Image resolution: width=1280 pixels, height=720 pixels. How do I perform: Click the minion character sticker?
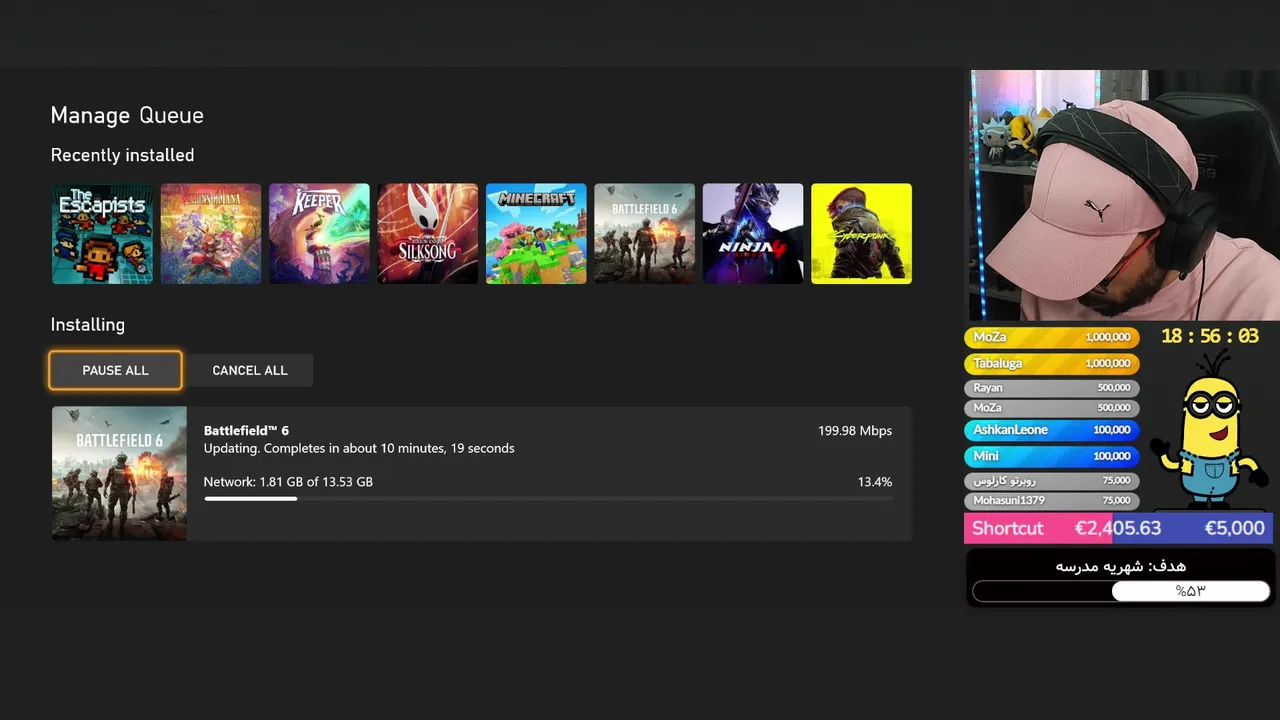tap(1208, 430)
